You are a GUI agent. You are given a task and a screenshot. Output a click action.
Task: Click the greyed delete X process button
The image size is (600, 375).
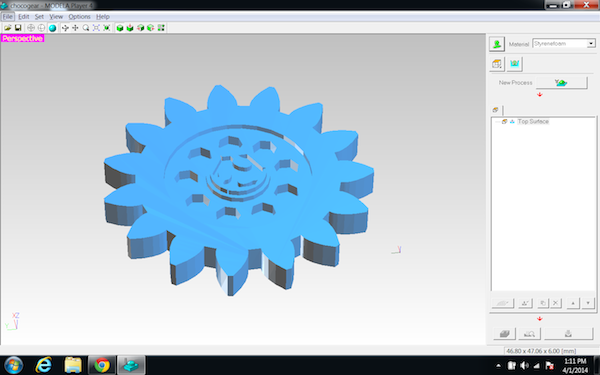point(556,303)
